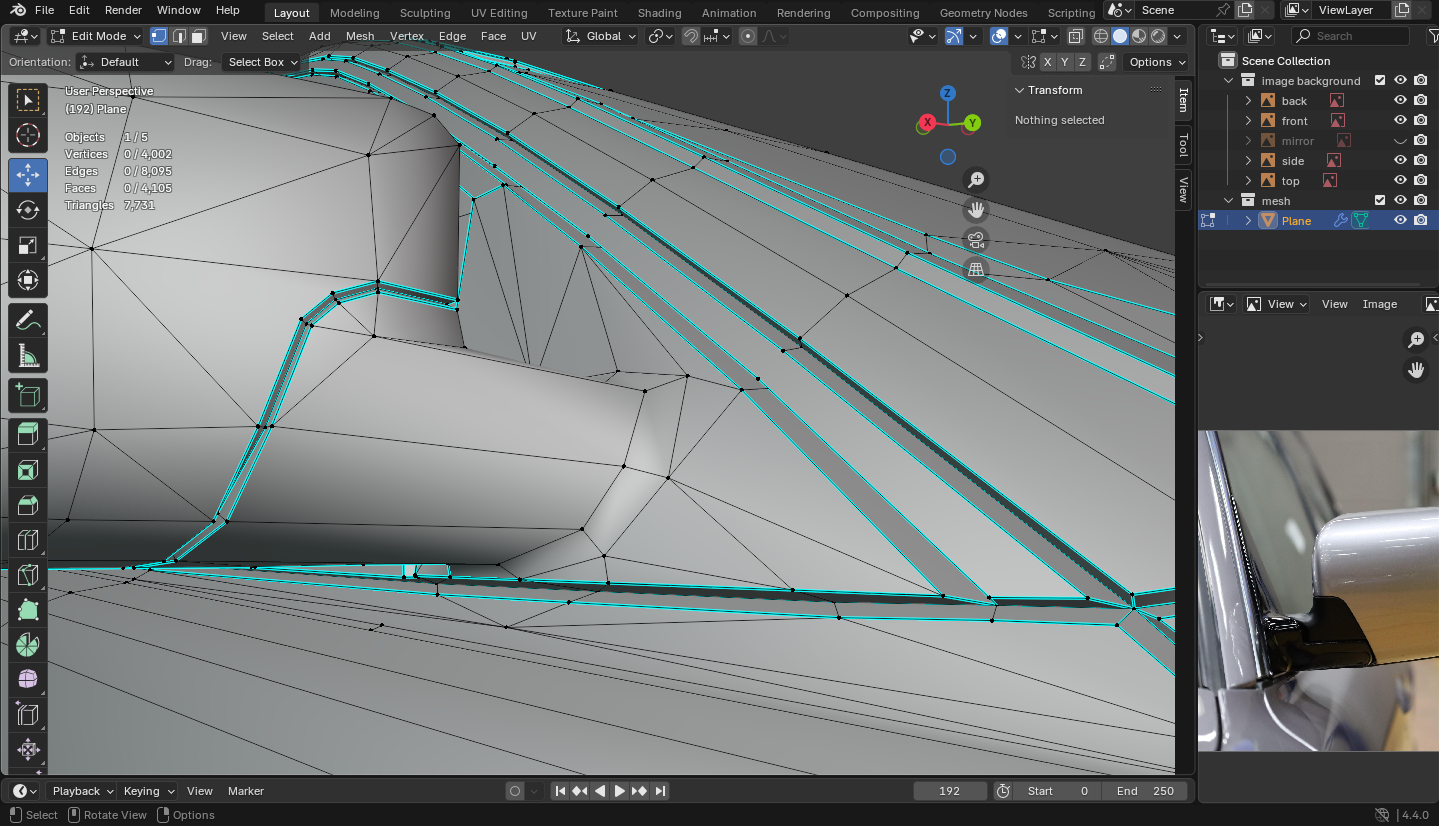The height and width of the screenshot is (826, 1439).
Task: Enable edge select mode
Action: coord(179,36)
